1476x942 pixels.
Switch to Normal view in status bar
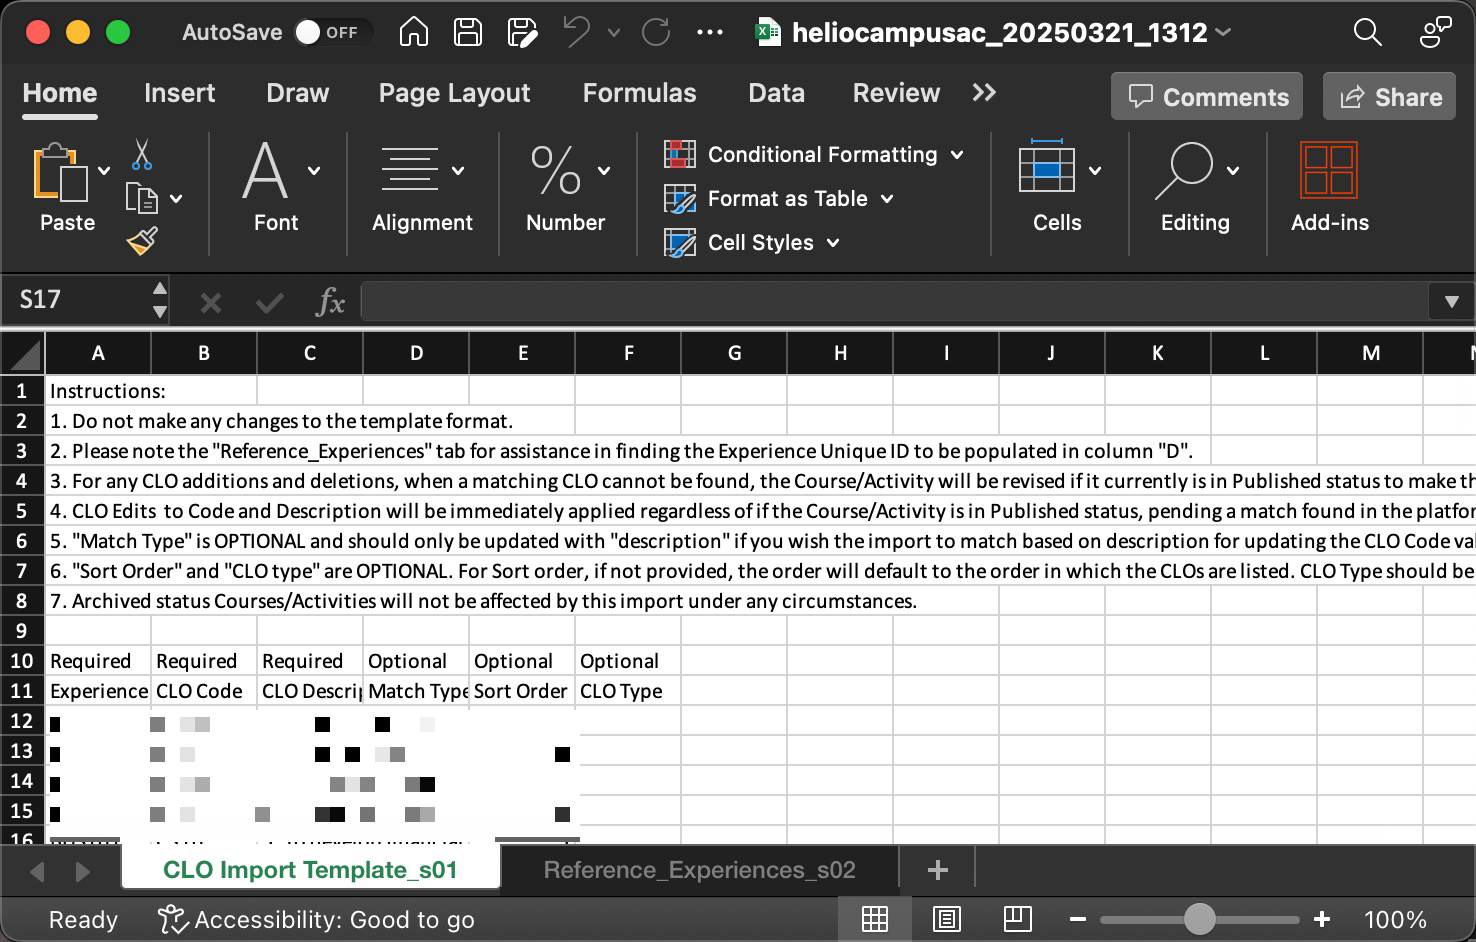pos(875,919)
